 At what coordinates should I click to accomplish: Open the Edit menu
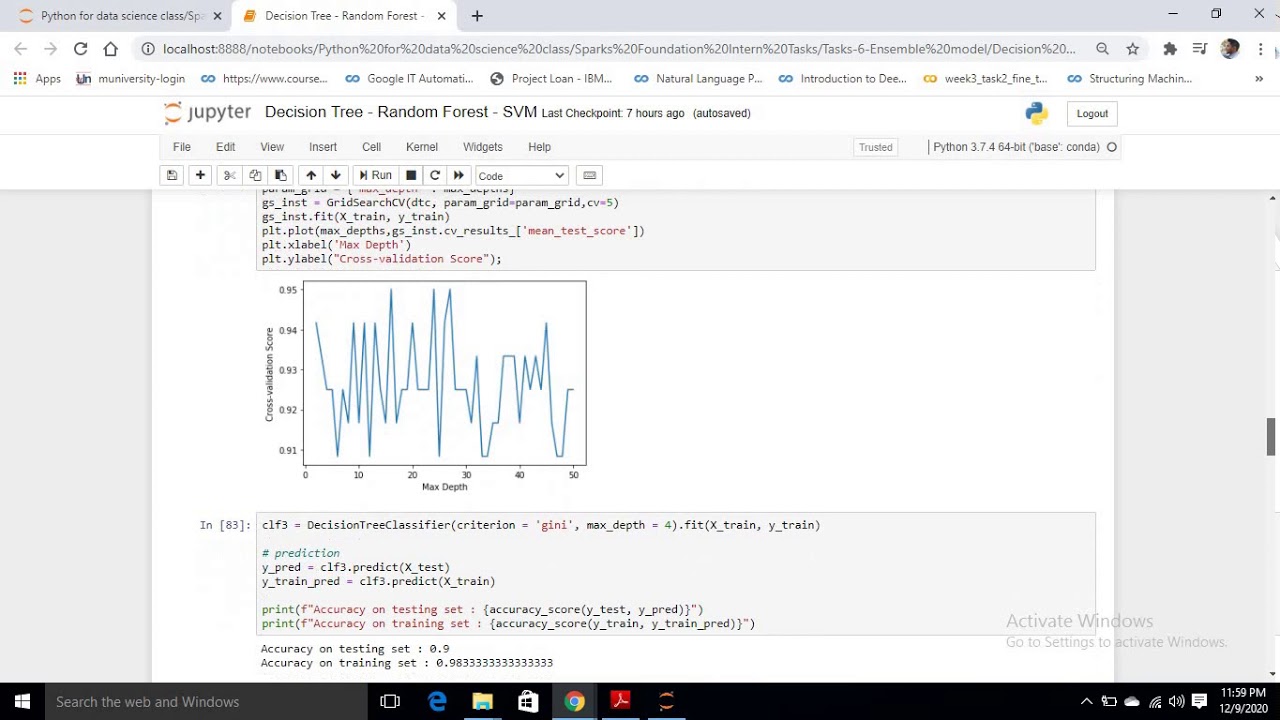coord(226,147)
